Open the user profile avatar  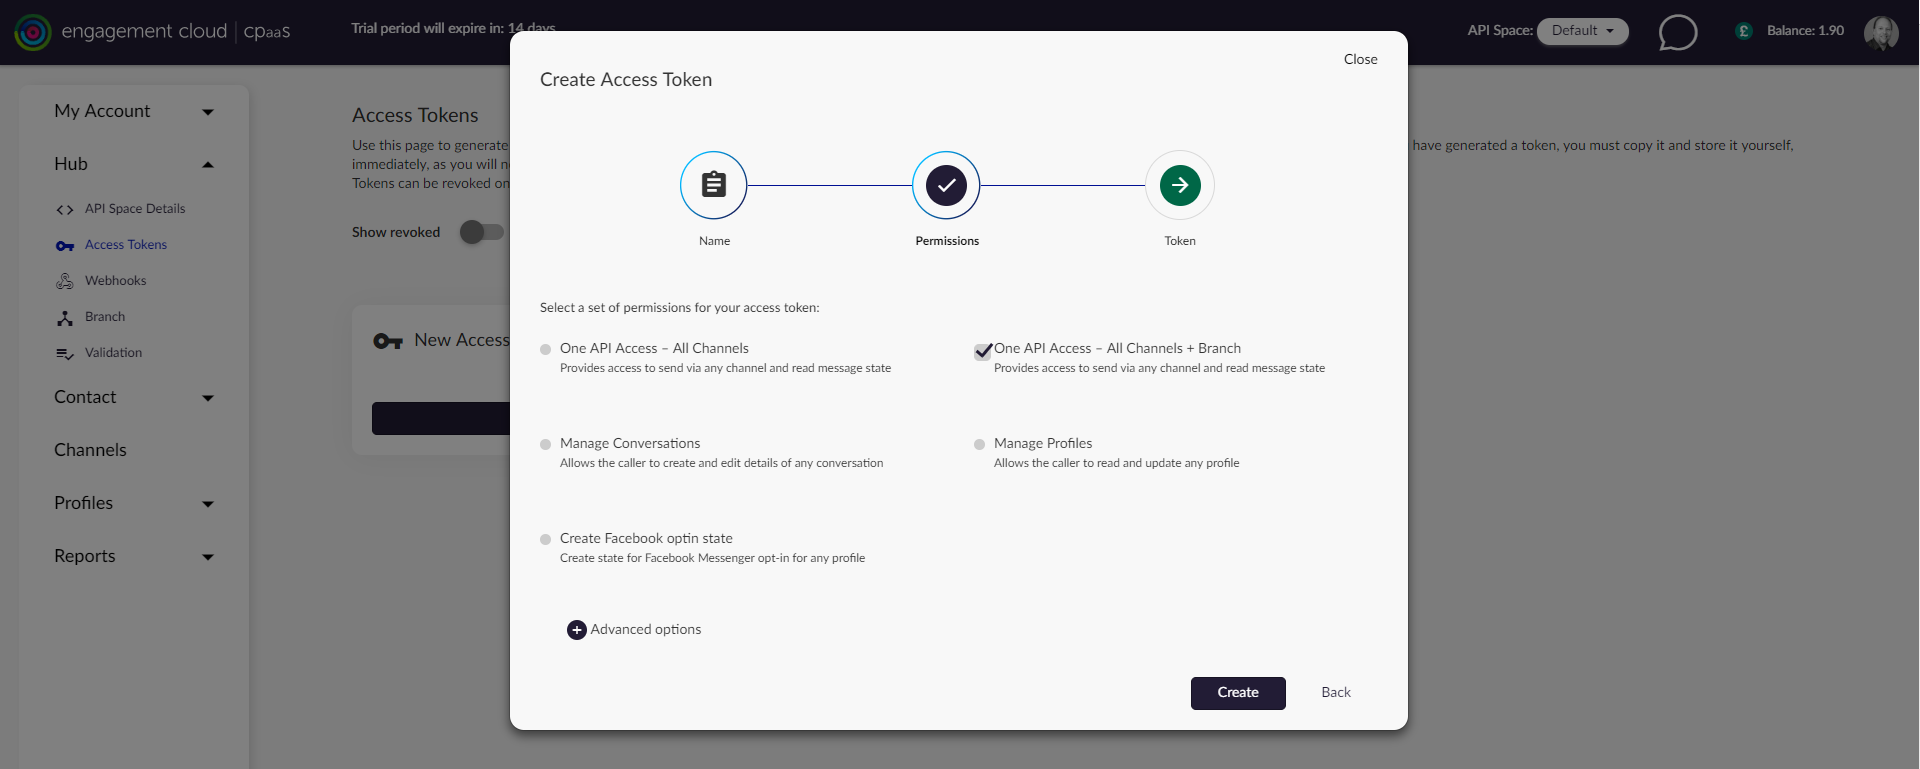[x=1881, y=32]
